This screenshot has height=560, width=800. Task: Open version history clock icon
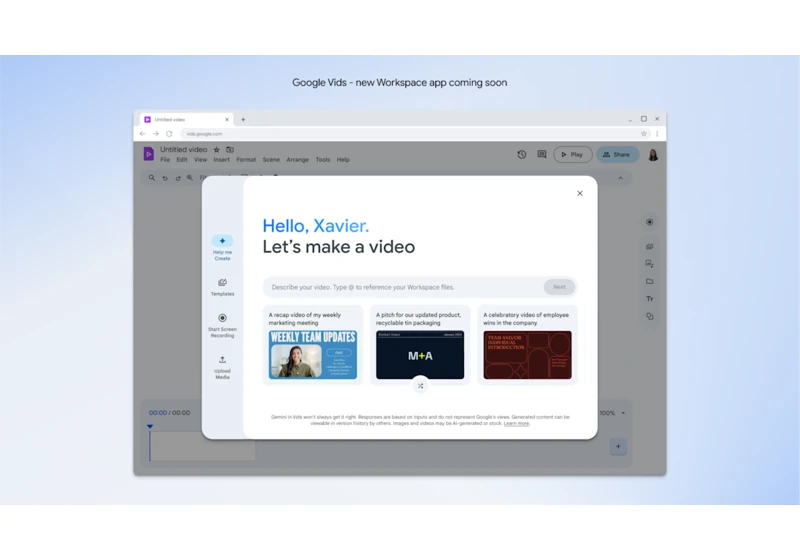pos(521,154)
